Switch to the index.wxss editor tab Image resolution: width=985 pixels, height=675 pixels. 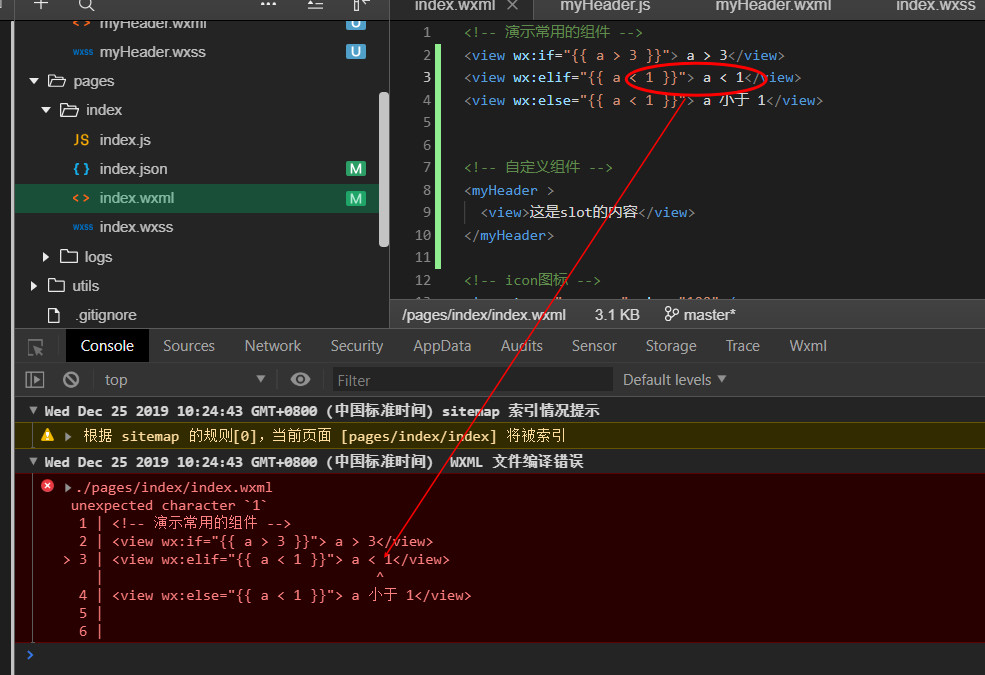(x=935, y=6)
